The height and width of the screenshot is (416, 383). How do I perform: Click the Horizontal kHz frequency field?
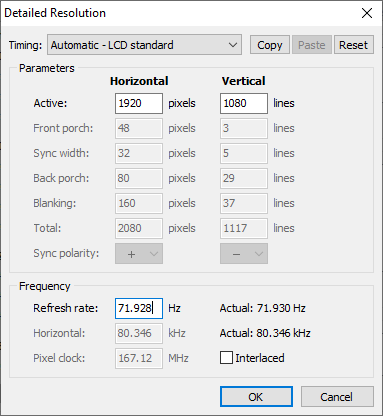[x=139, y=333]
